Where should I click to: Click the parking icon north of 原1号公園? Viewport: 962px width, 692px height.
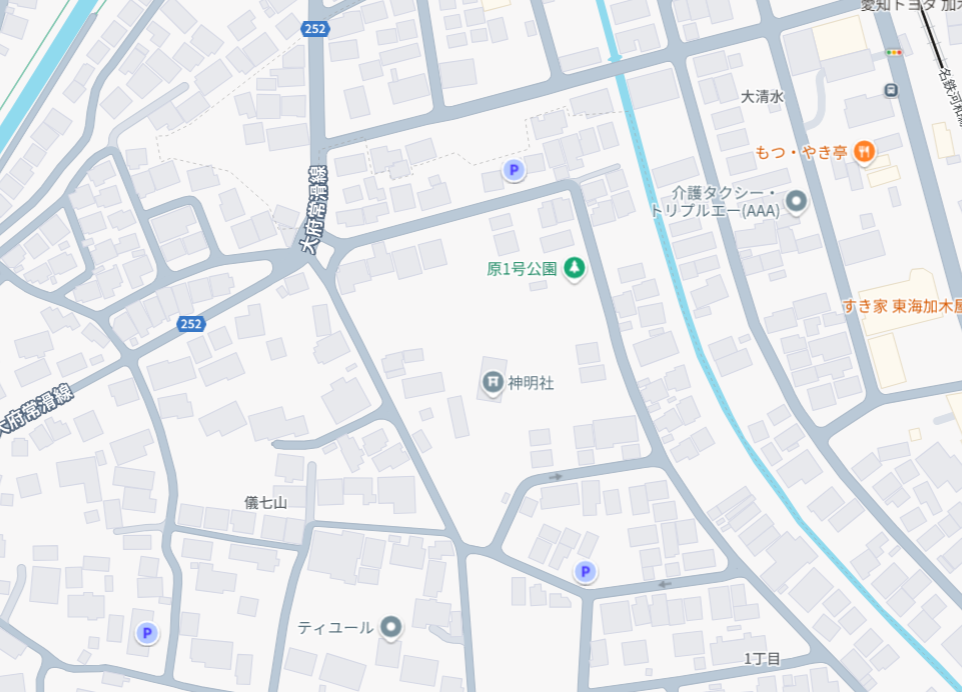514,170
